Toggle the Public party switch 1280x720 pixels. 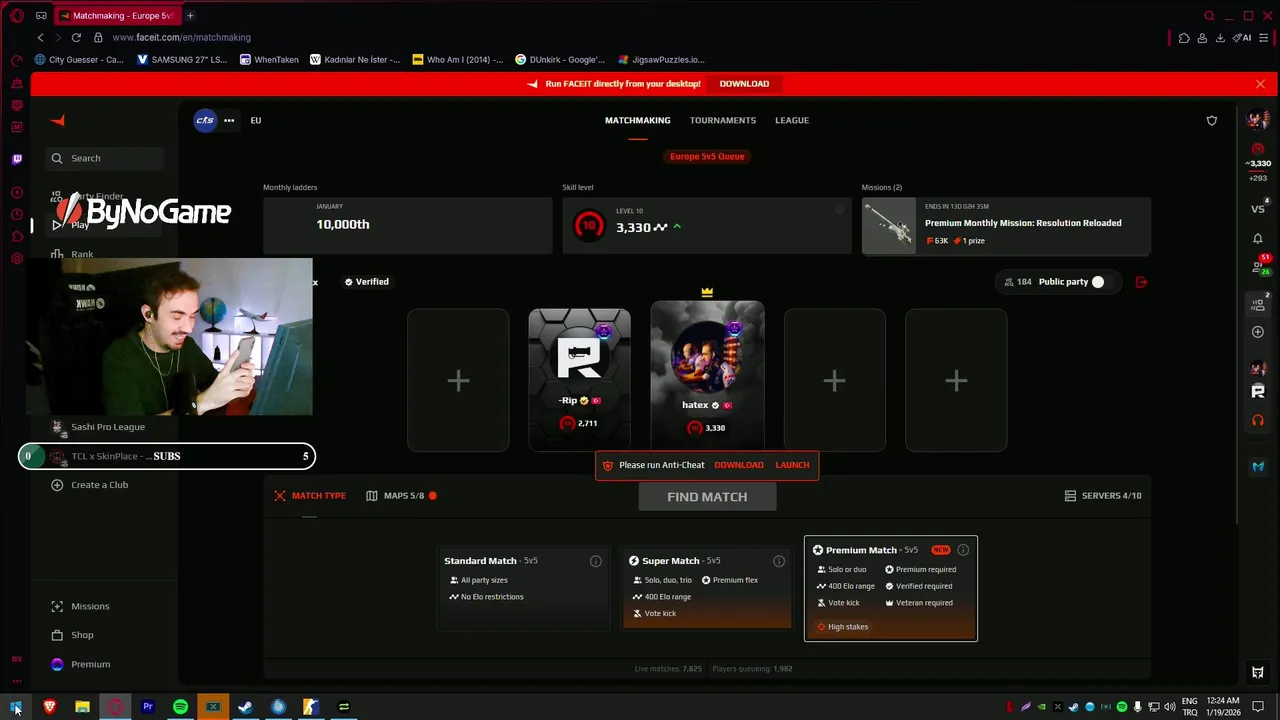tap(1098, 282)
